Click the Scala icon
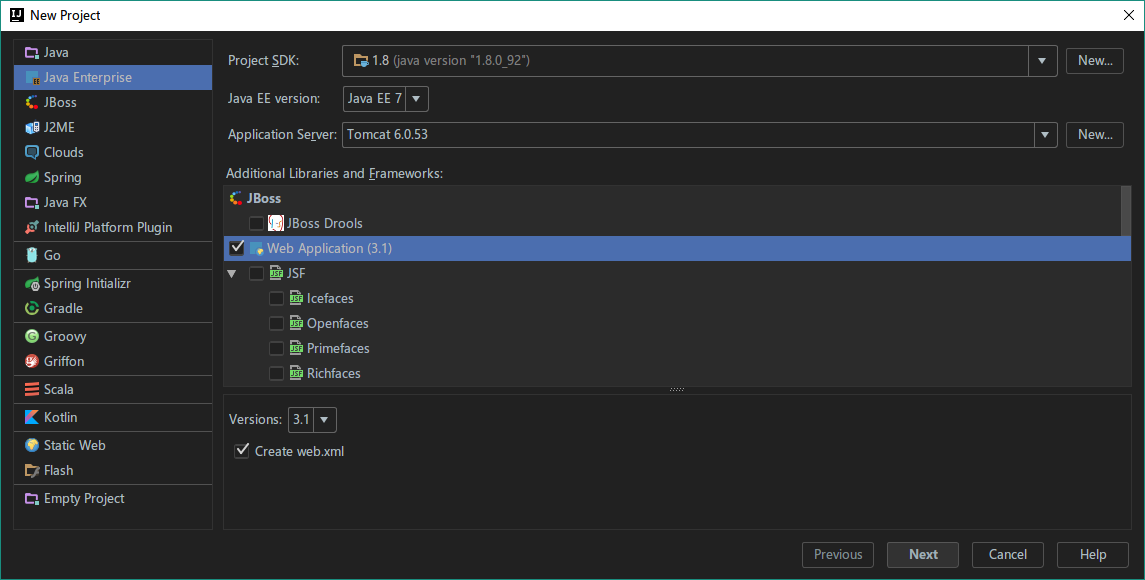 pos(31,389)
